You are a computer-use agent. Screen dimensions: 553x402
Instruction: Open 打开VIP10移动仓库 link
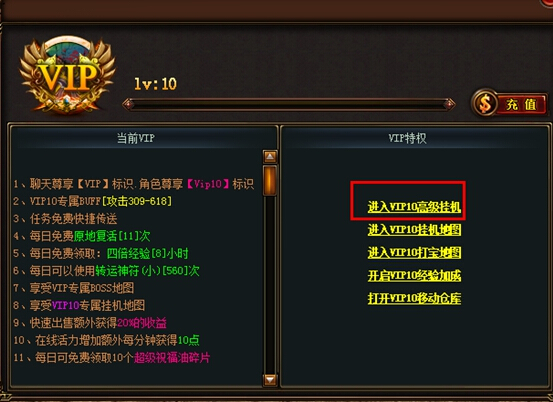point(414,298)
